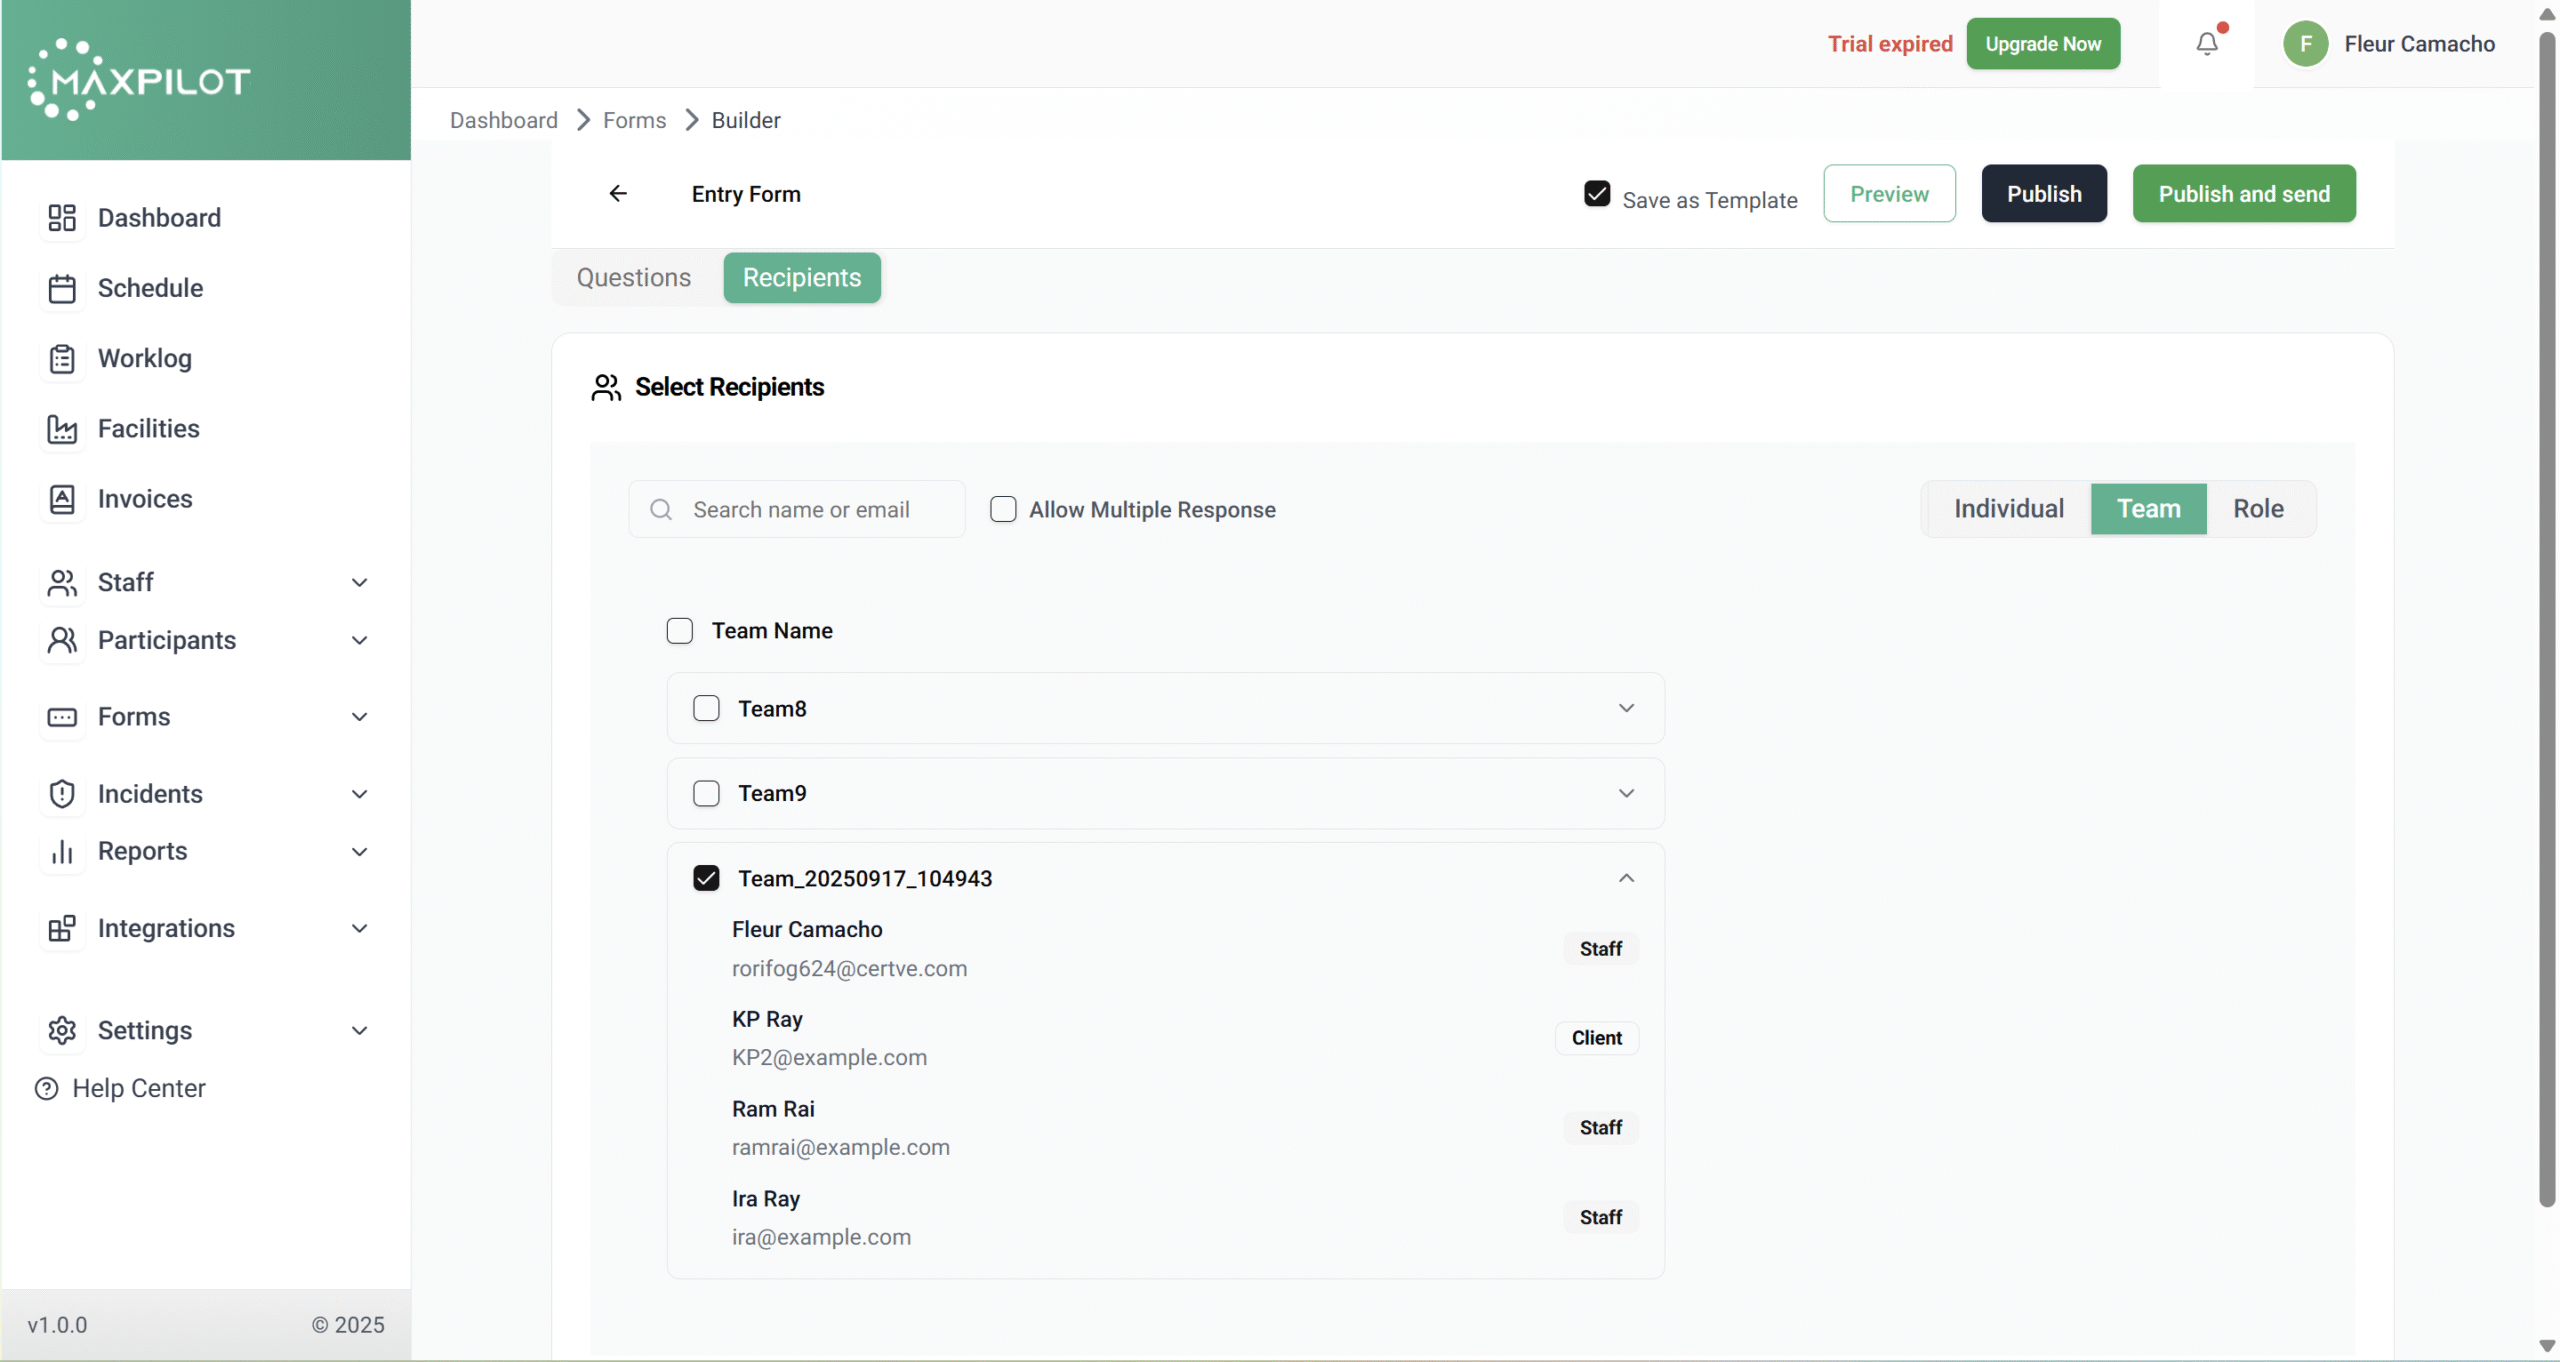Click the Invoices sidebar icon
Viewport: 2560px width, 1362px height.
point(62,499)
